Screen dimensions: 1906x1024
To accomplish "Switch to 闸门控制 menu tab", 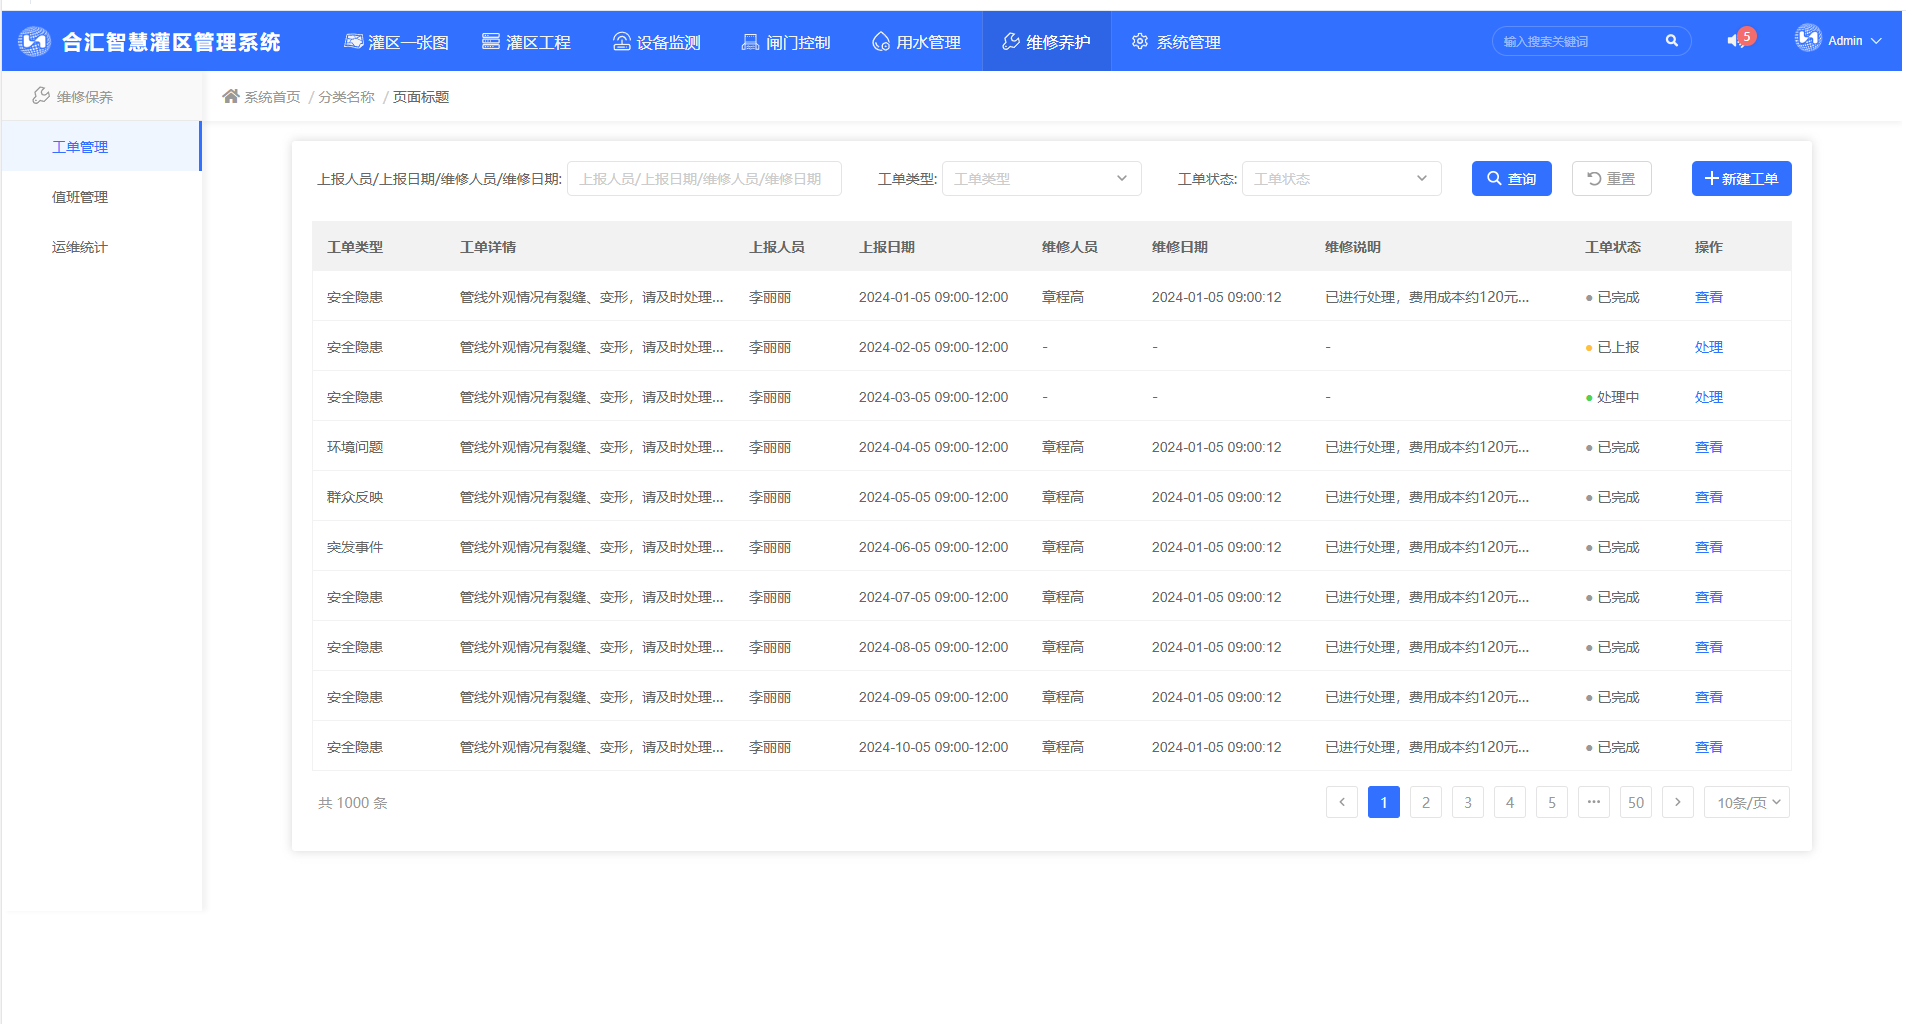I will pos(786,42).
